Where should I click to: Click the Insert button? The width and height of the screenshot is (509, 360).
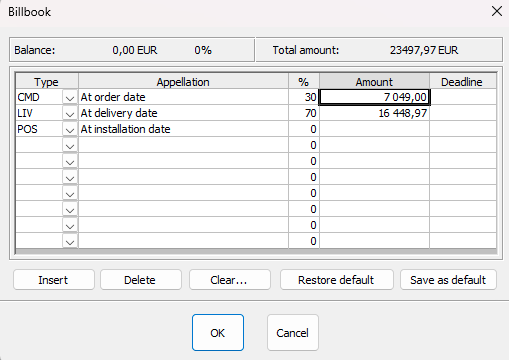pos(54,280)
